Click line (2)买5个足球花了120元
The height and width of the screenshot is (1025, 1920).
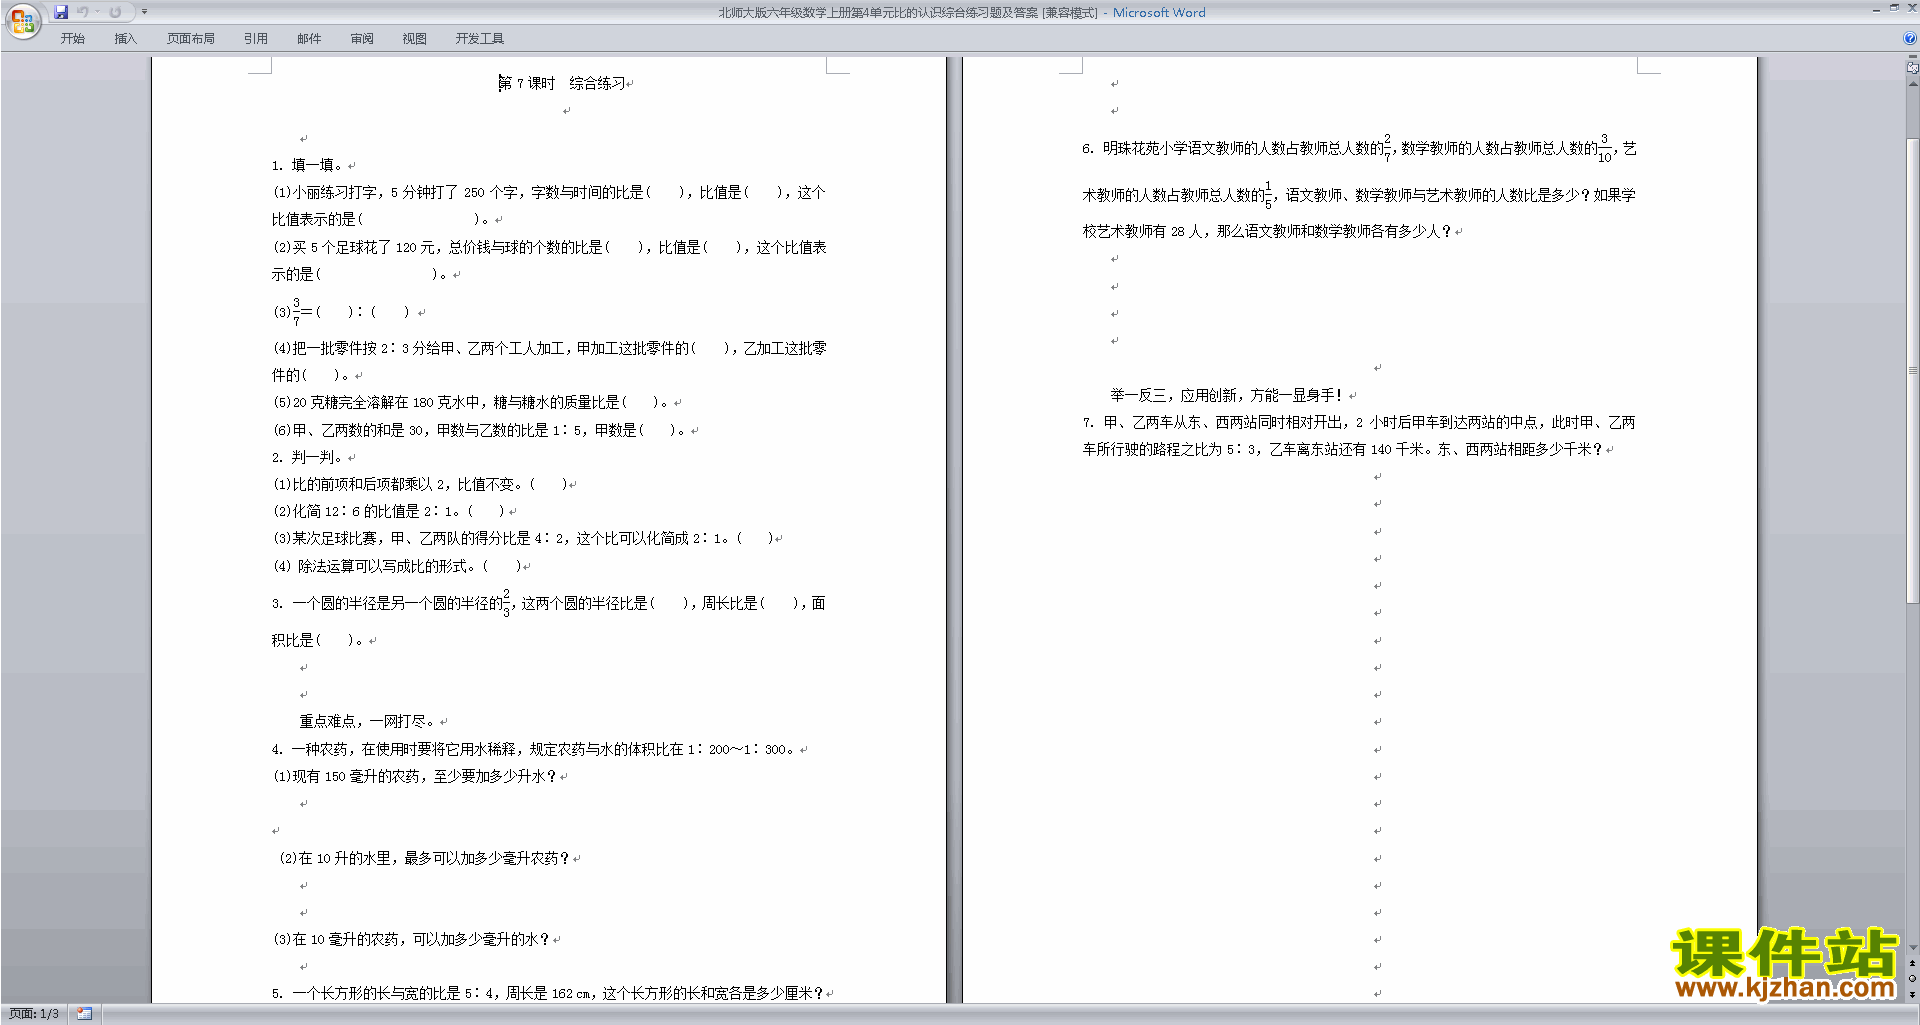[548, 260]
